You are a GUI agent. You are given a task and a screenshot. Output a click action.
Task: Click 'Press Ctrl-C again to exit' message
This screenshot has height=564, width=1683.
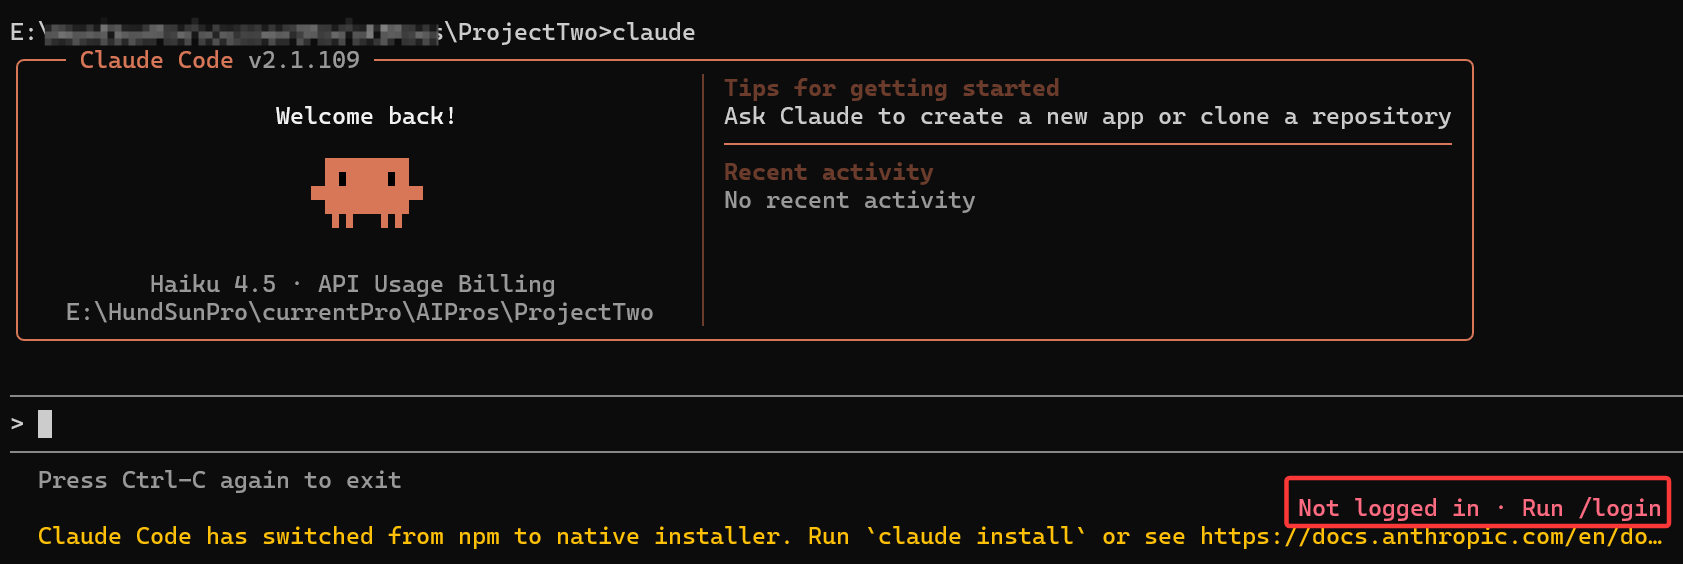point(219,480)
